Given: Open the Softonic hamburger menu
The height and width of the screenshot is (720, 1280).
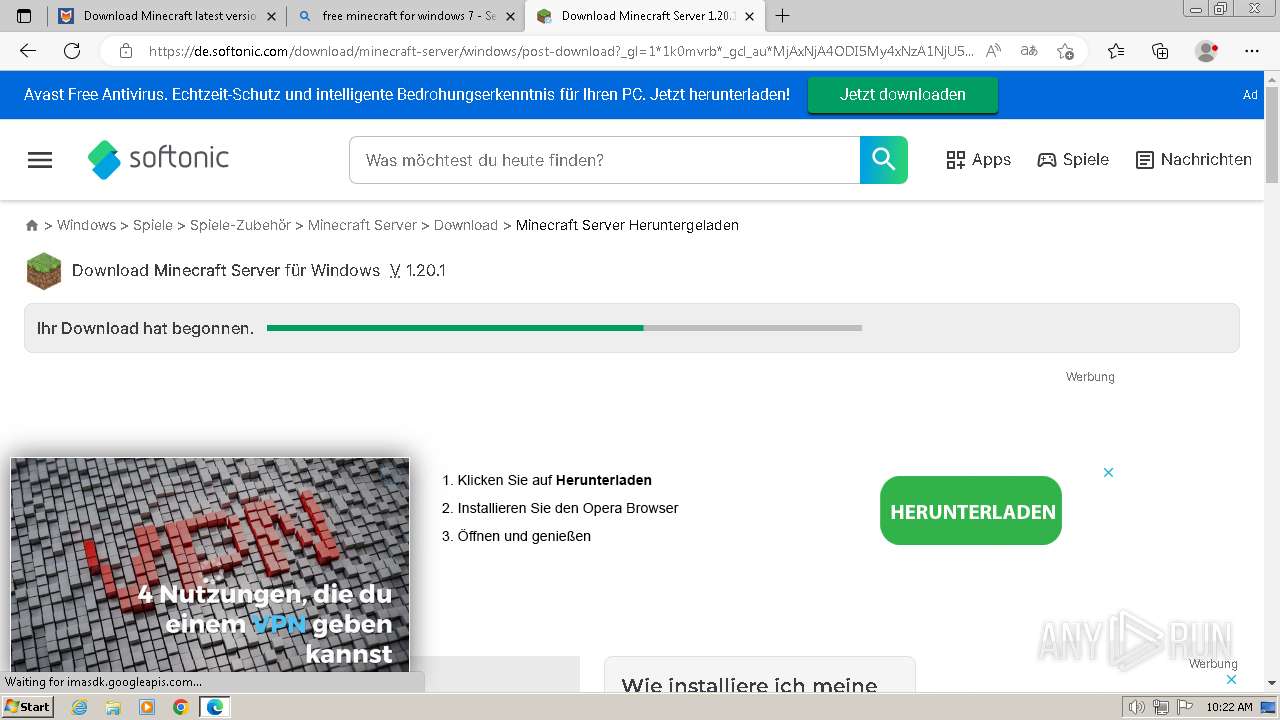Looking at the screenshot, I should [40, 160].
